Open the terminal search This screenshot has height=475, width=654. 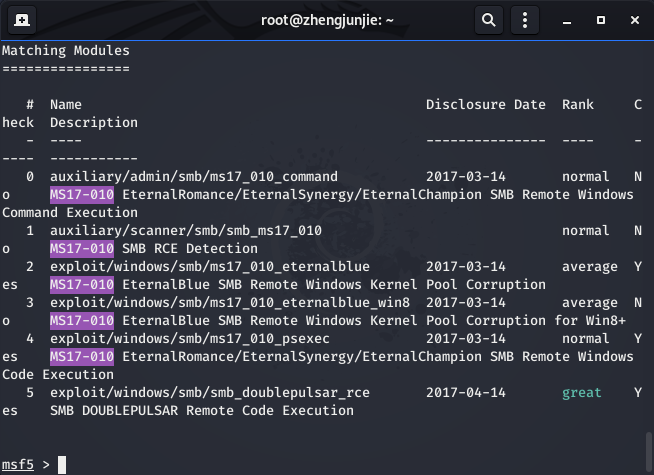point(488,20)
